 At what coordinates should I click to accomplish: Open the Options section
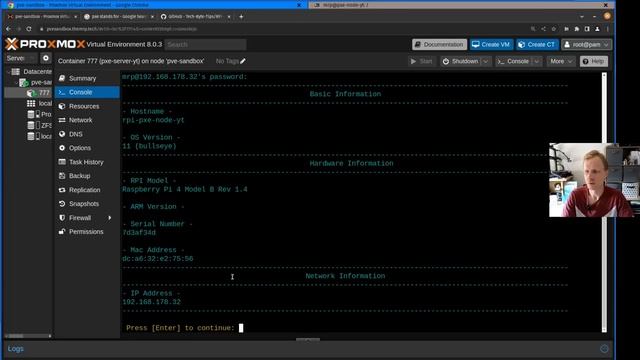87,148
